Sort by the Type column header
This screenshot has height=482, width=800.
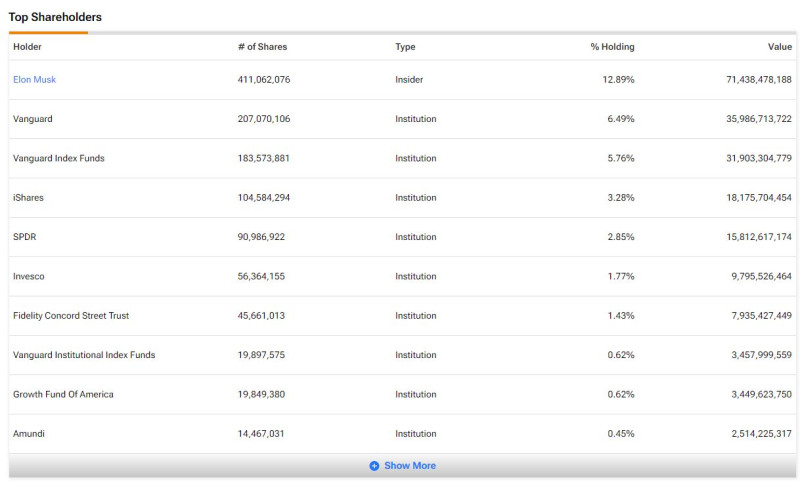click(405, 47)
